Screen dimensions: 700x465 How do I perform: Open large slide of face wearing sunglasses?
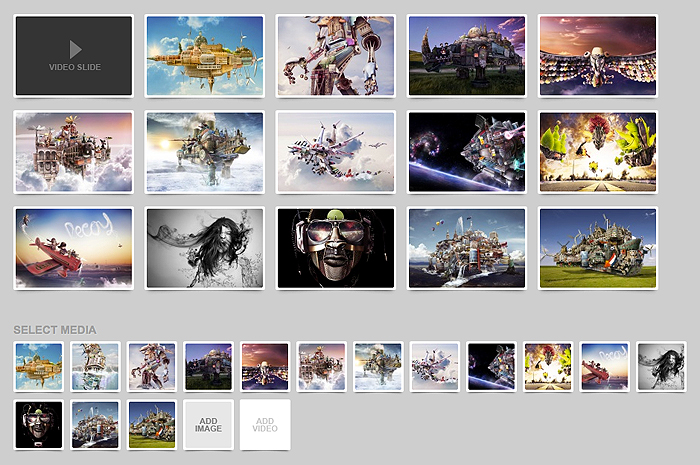pyautogui.click(x=336, y=248)
